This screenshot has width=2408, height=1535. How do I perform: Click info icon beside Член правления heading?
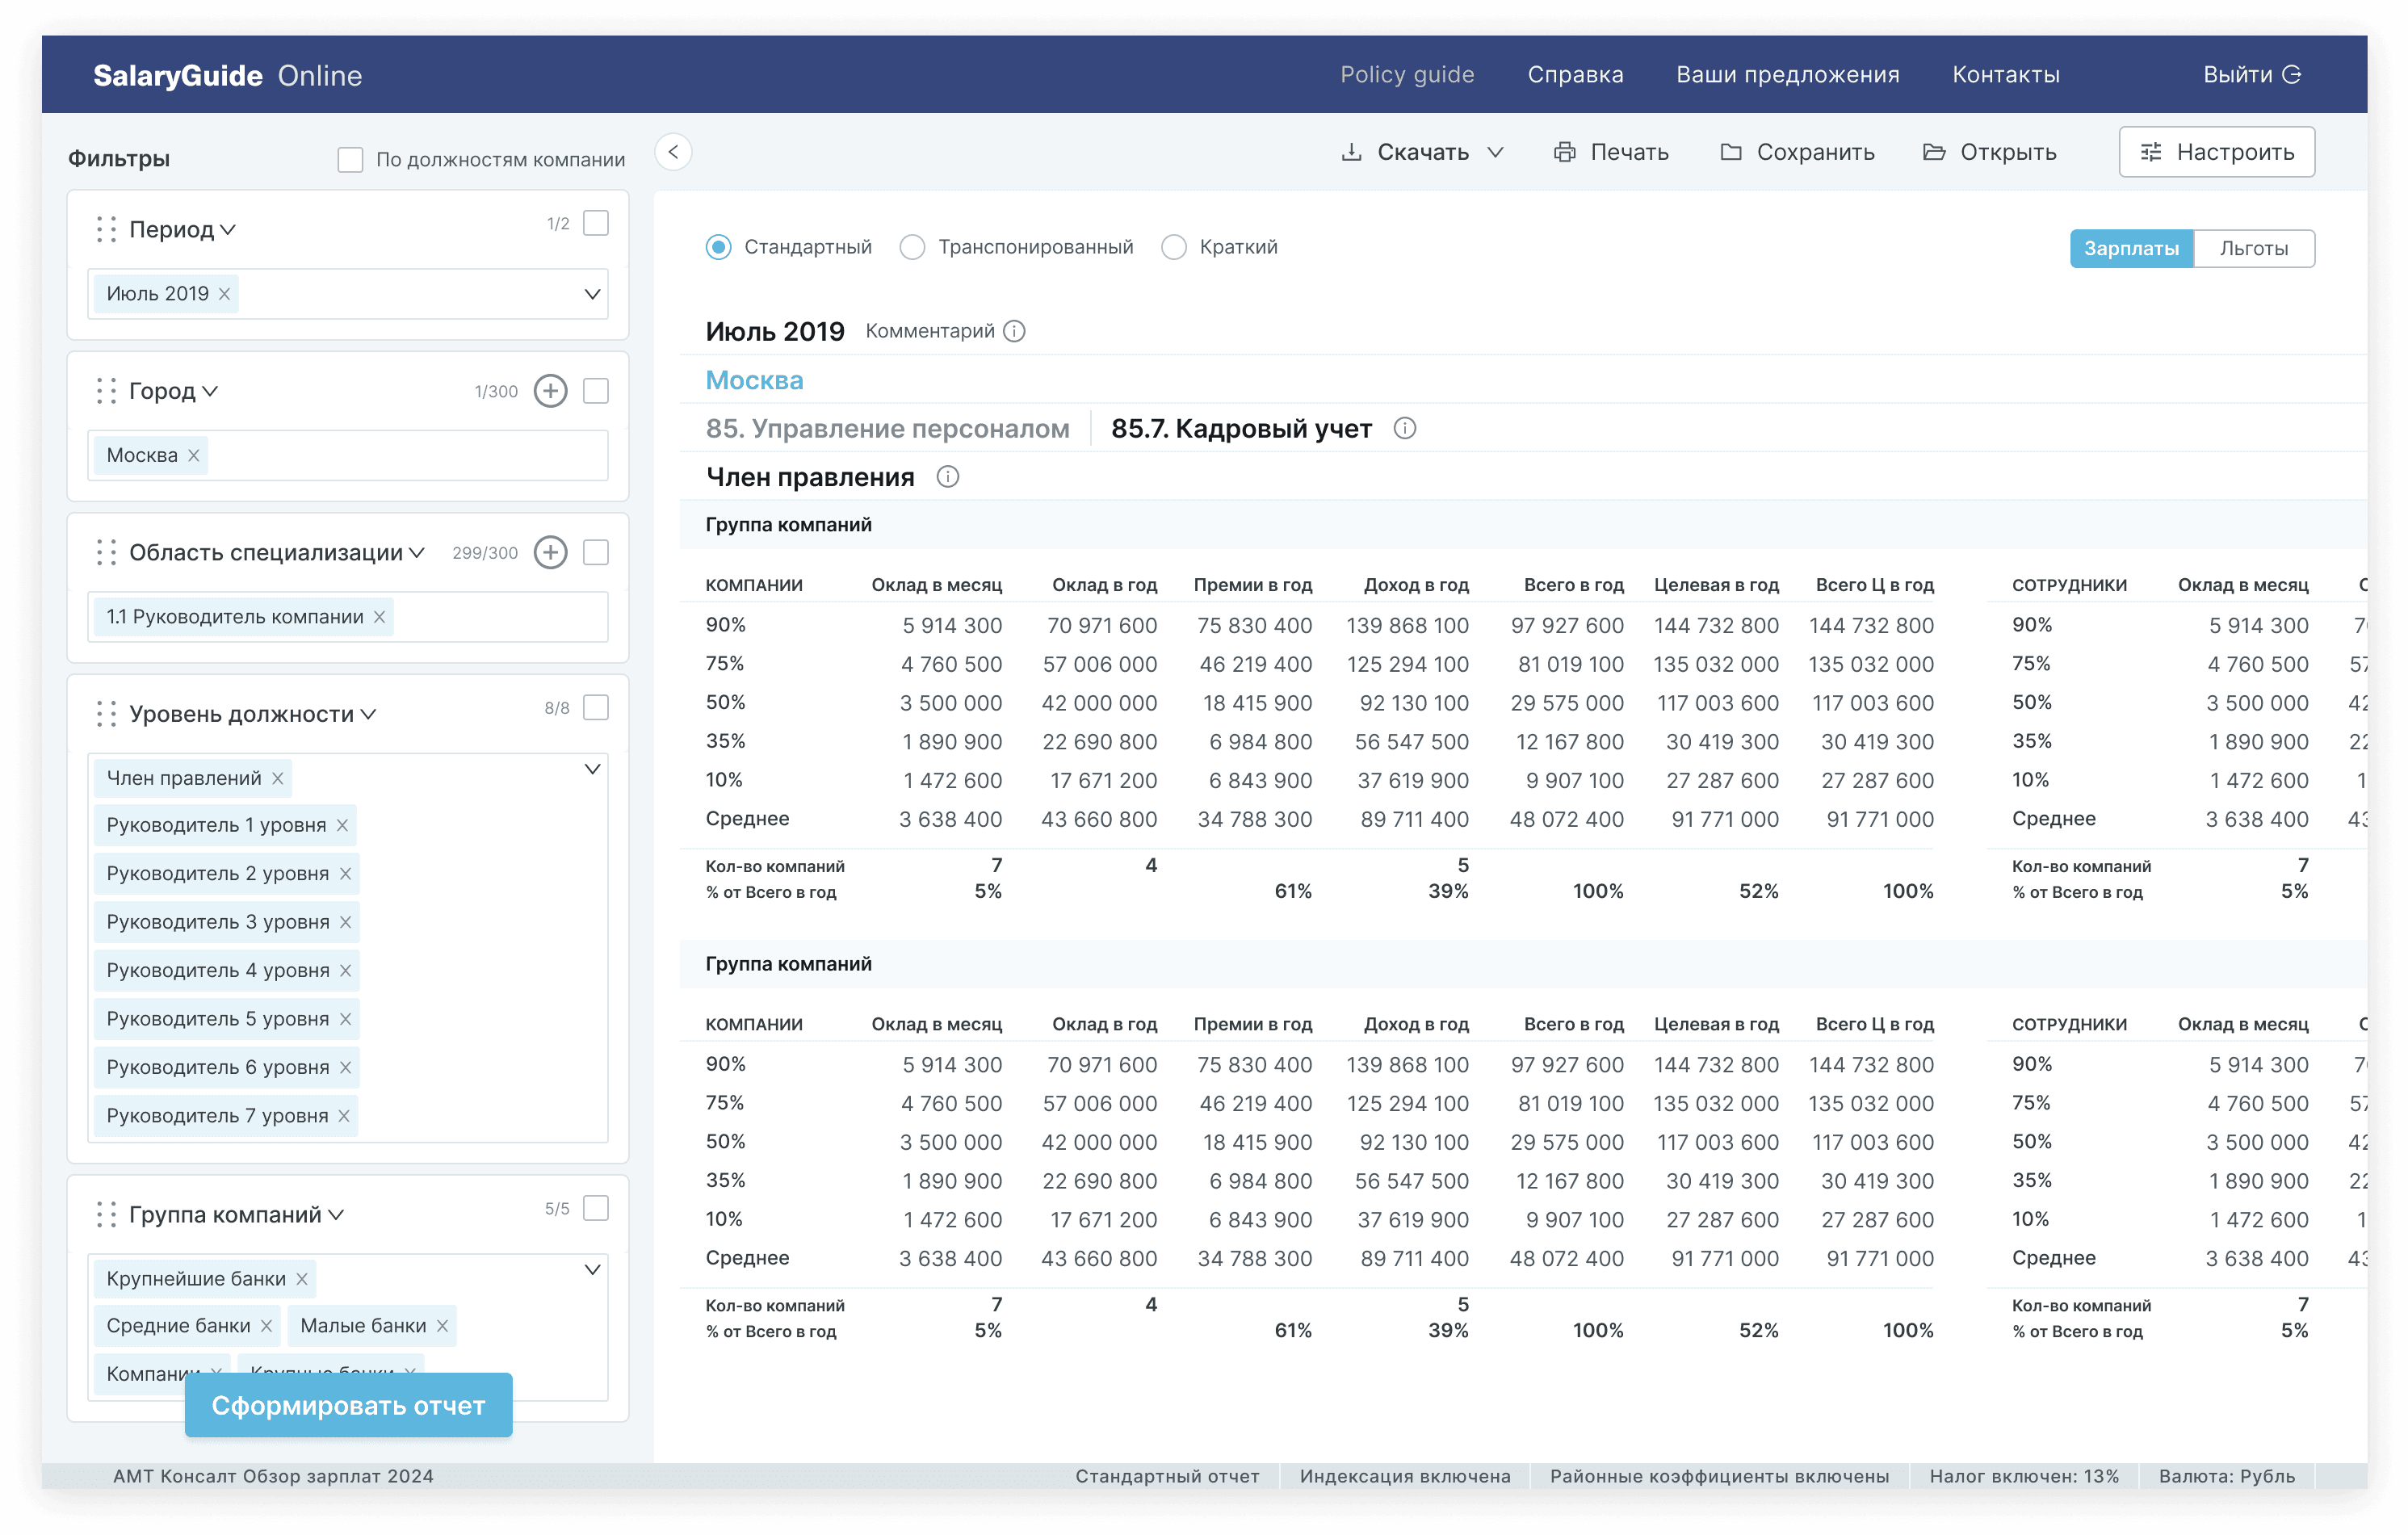tap(947, 477)
